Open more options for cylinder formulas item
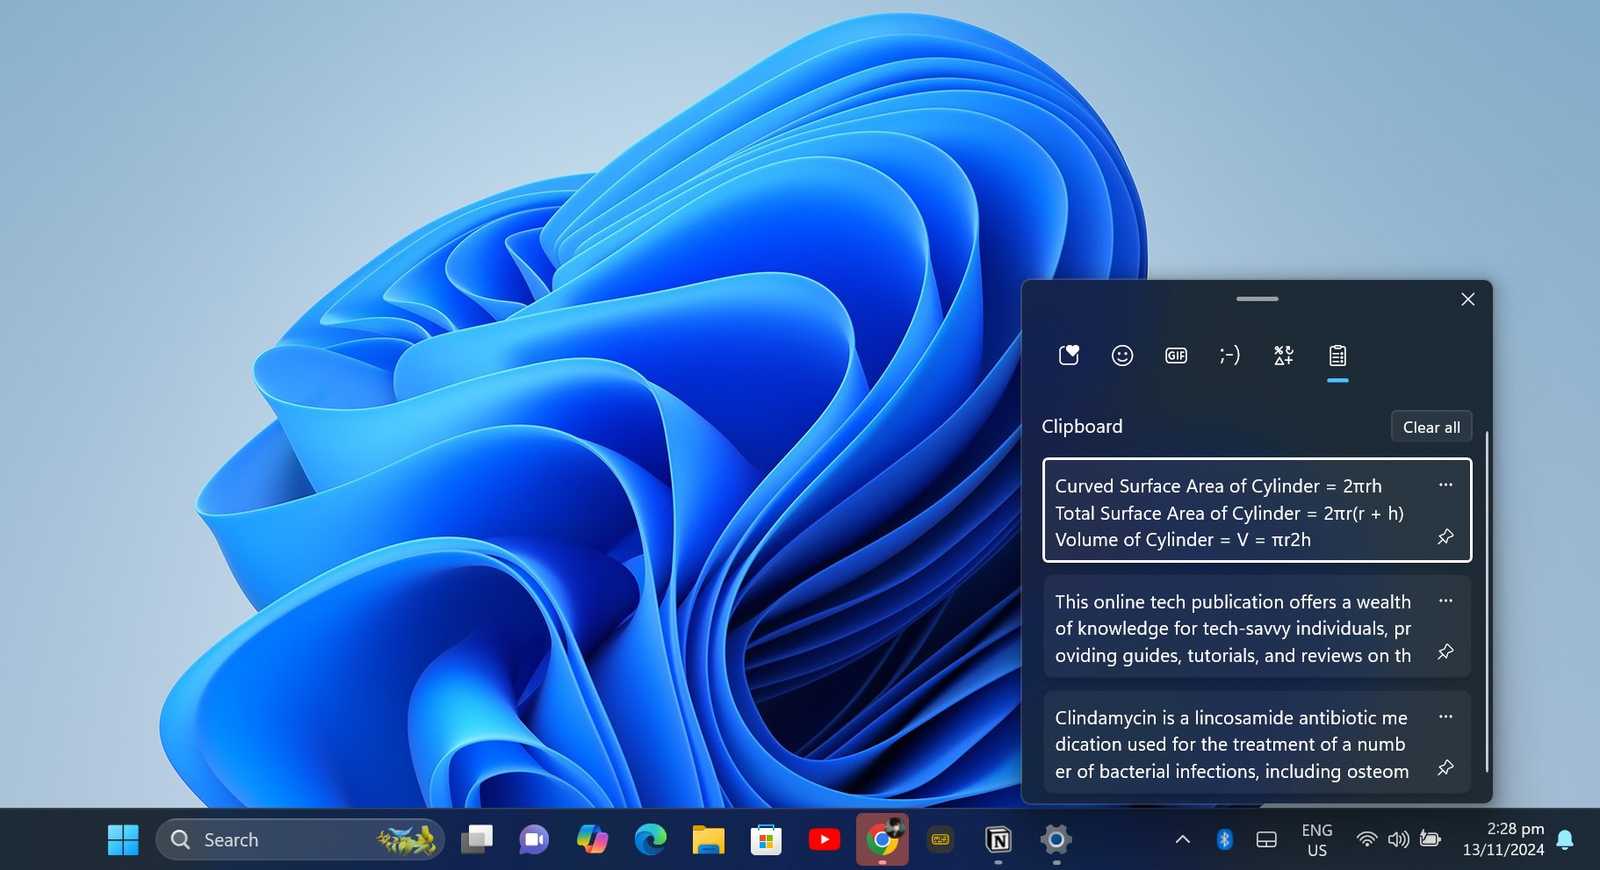Image resolution: width=1600 pixels, height=870 pixels. point(1445,485)
